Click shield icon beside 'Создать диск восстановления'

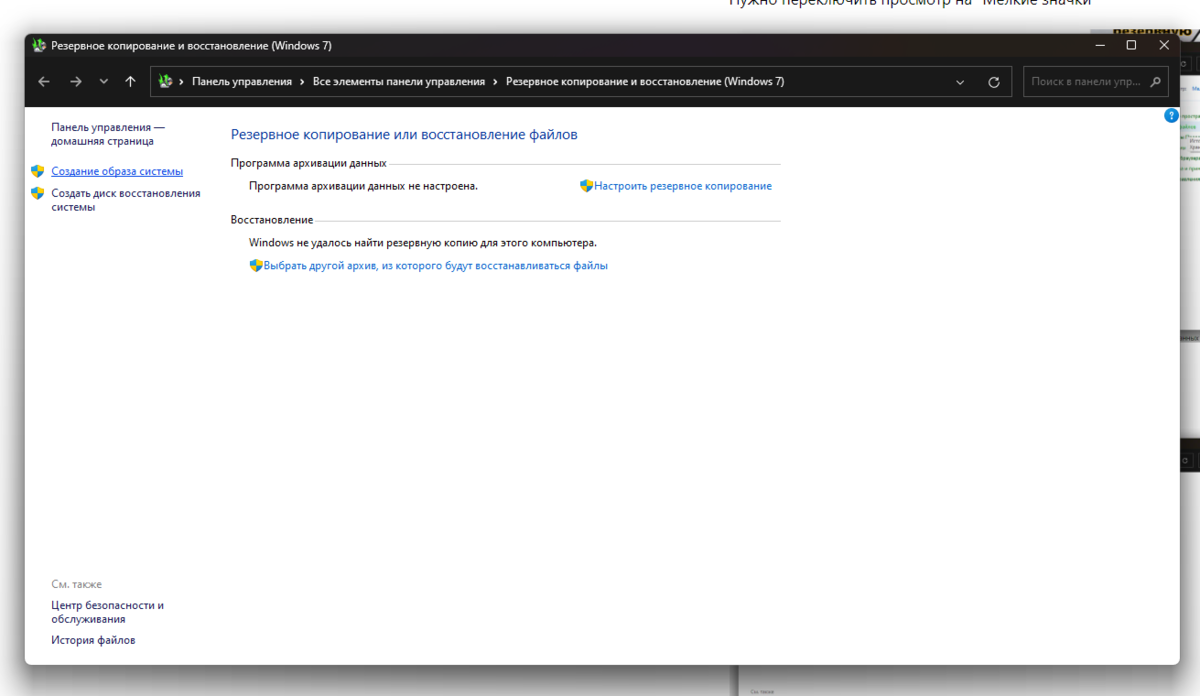coord(38,193)
